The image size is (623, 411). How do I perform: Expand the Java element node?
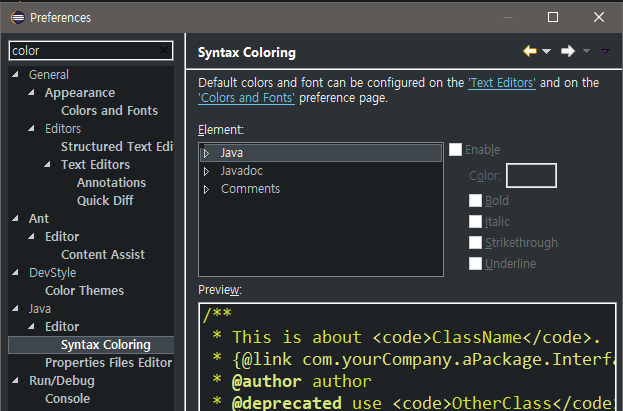pyautogui.click(x=206, y=153)
